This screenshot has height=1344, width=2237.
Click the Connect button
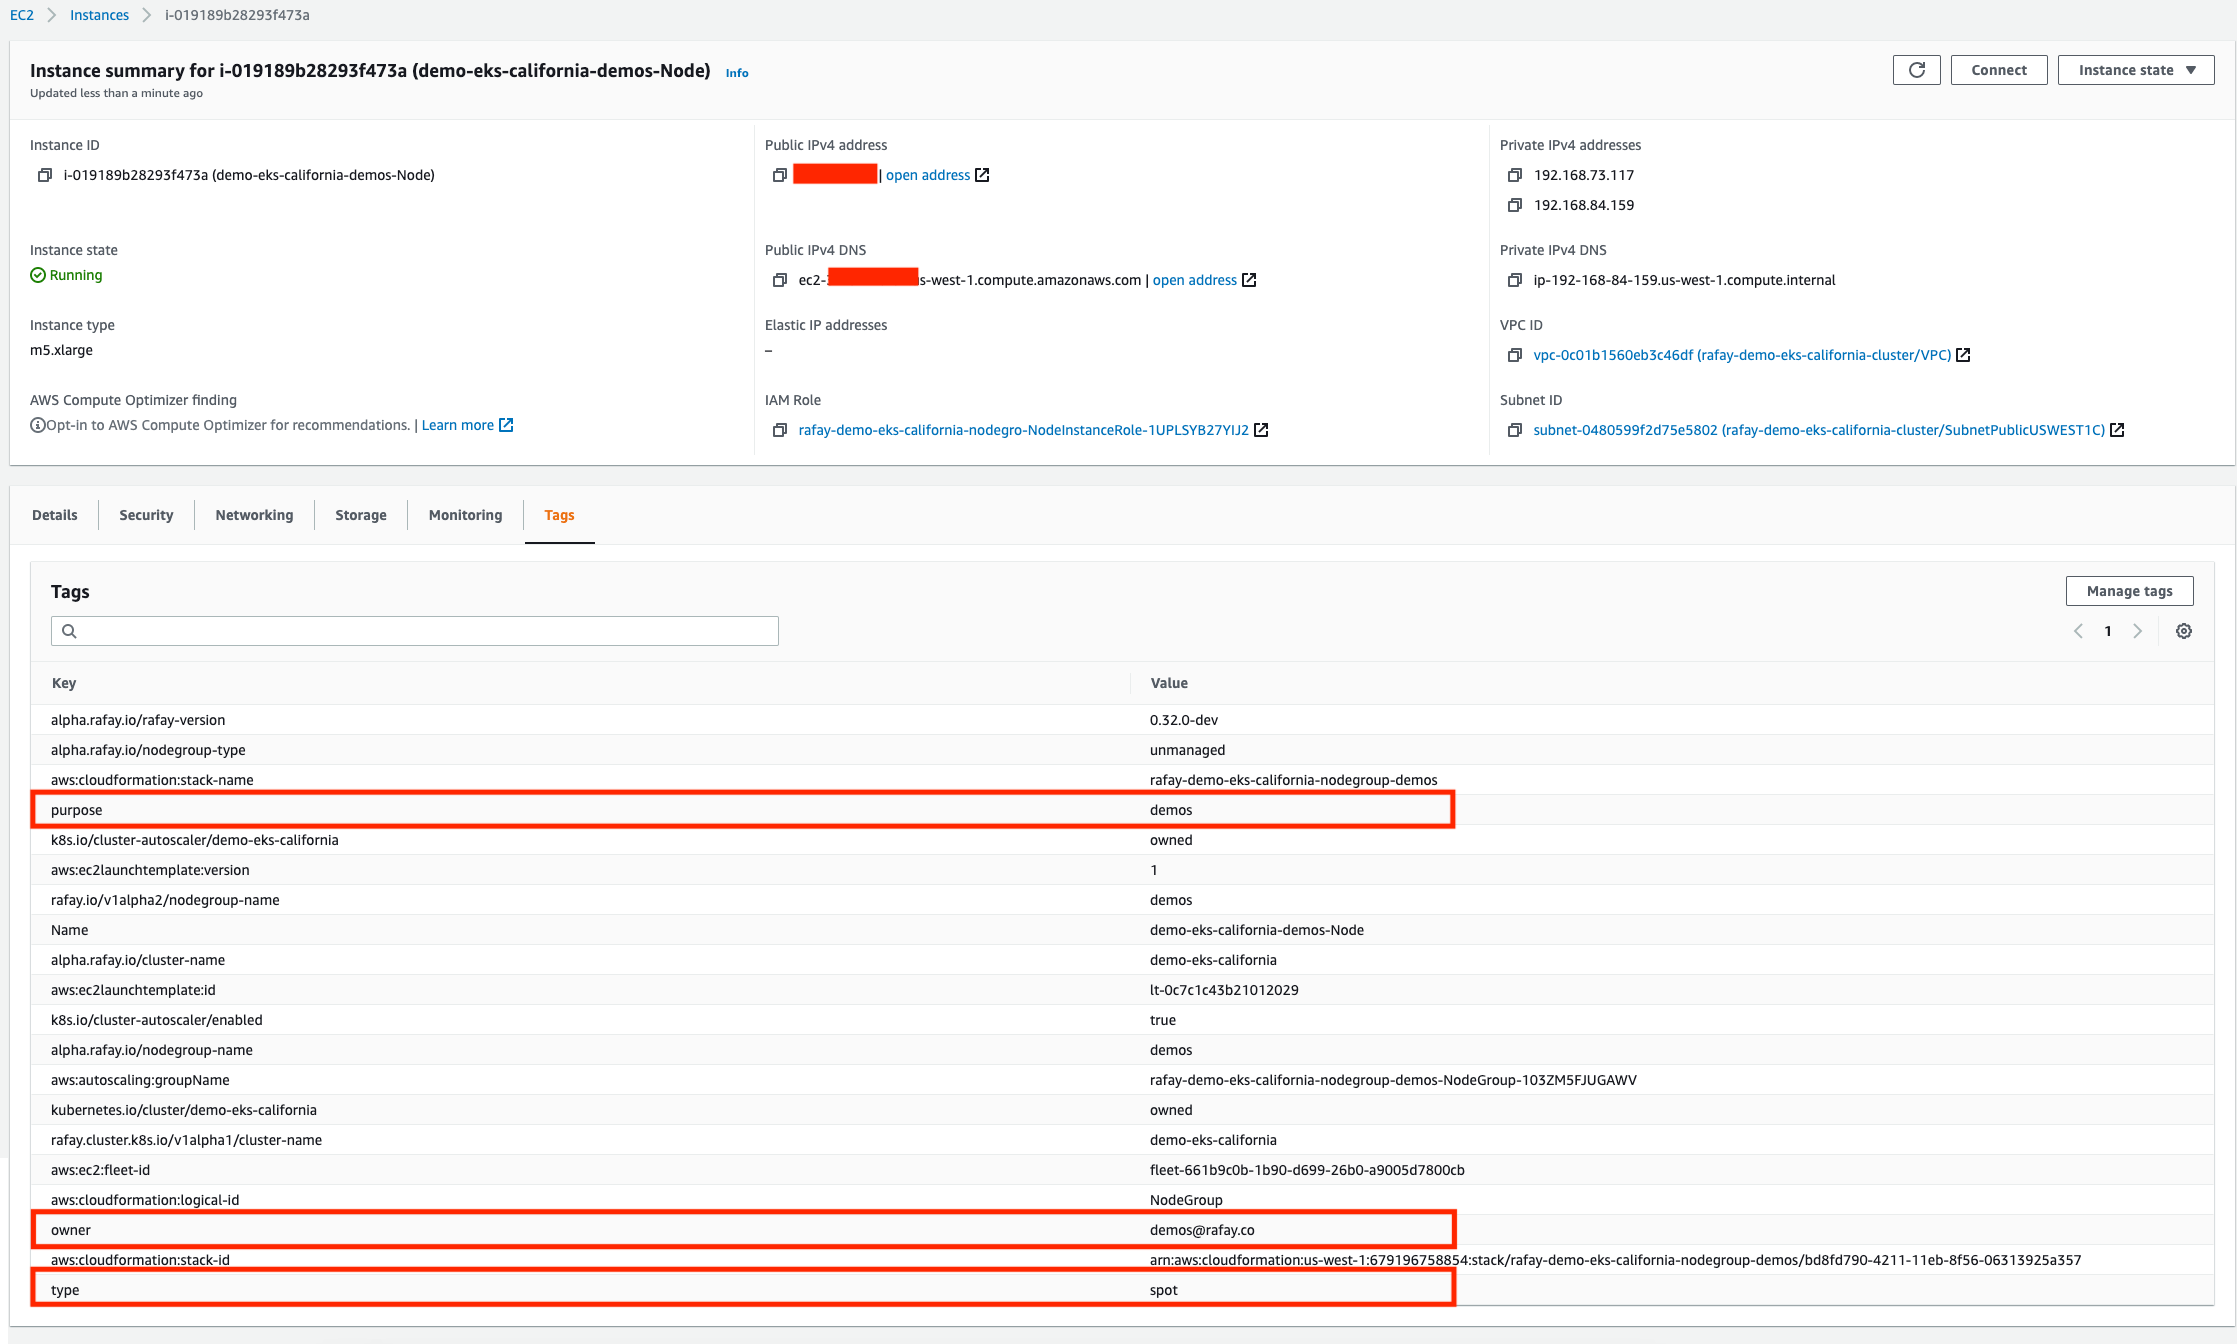pyautogui.click(x=1999, y=70)
